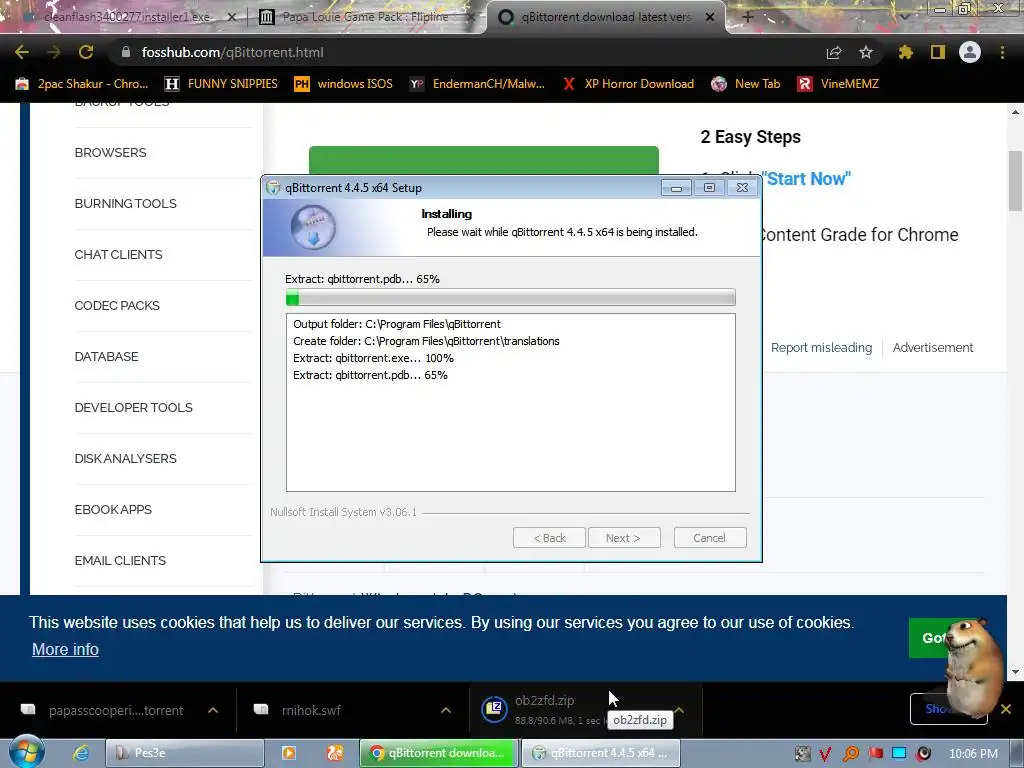
Task: Open the DISK ANALYSERS category
Action: click(125, 458)
